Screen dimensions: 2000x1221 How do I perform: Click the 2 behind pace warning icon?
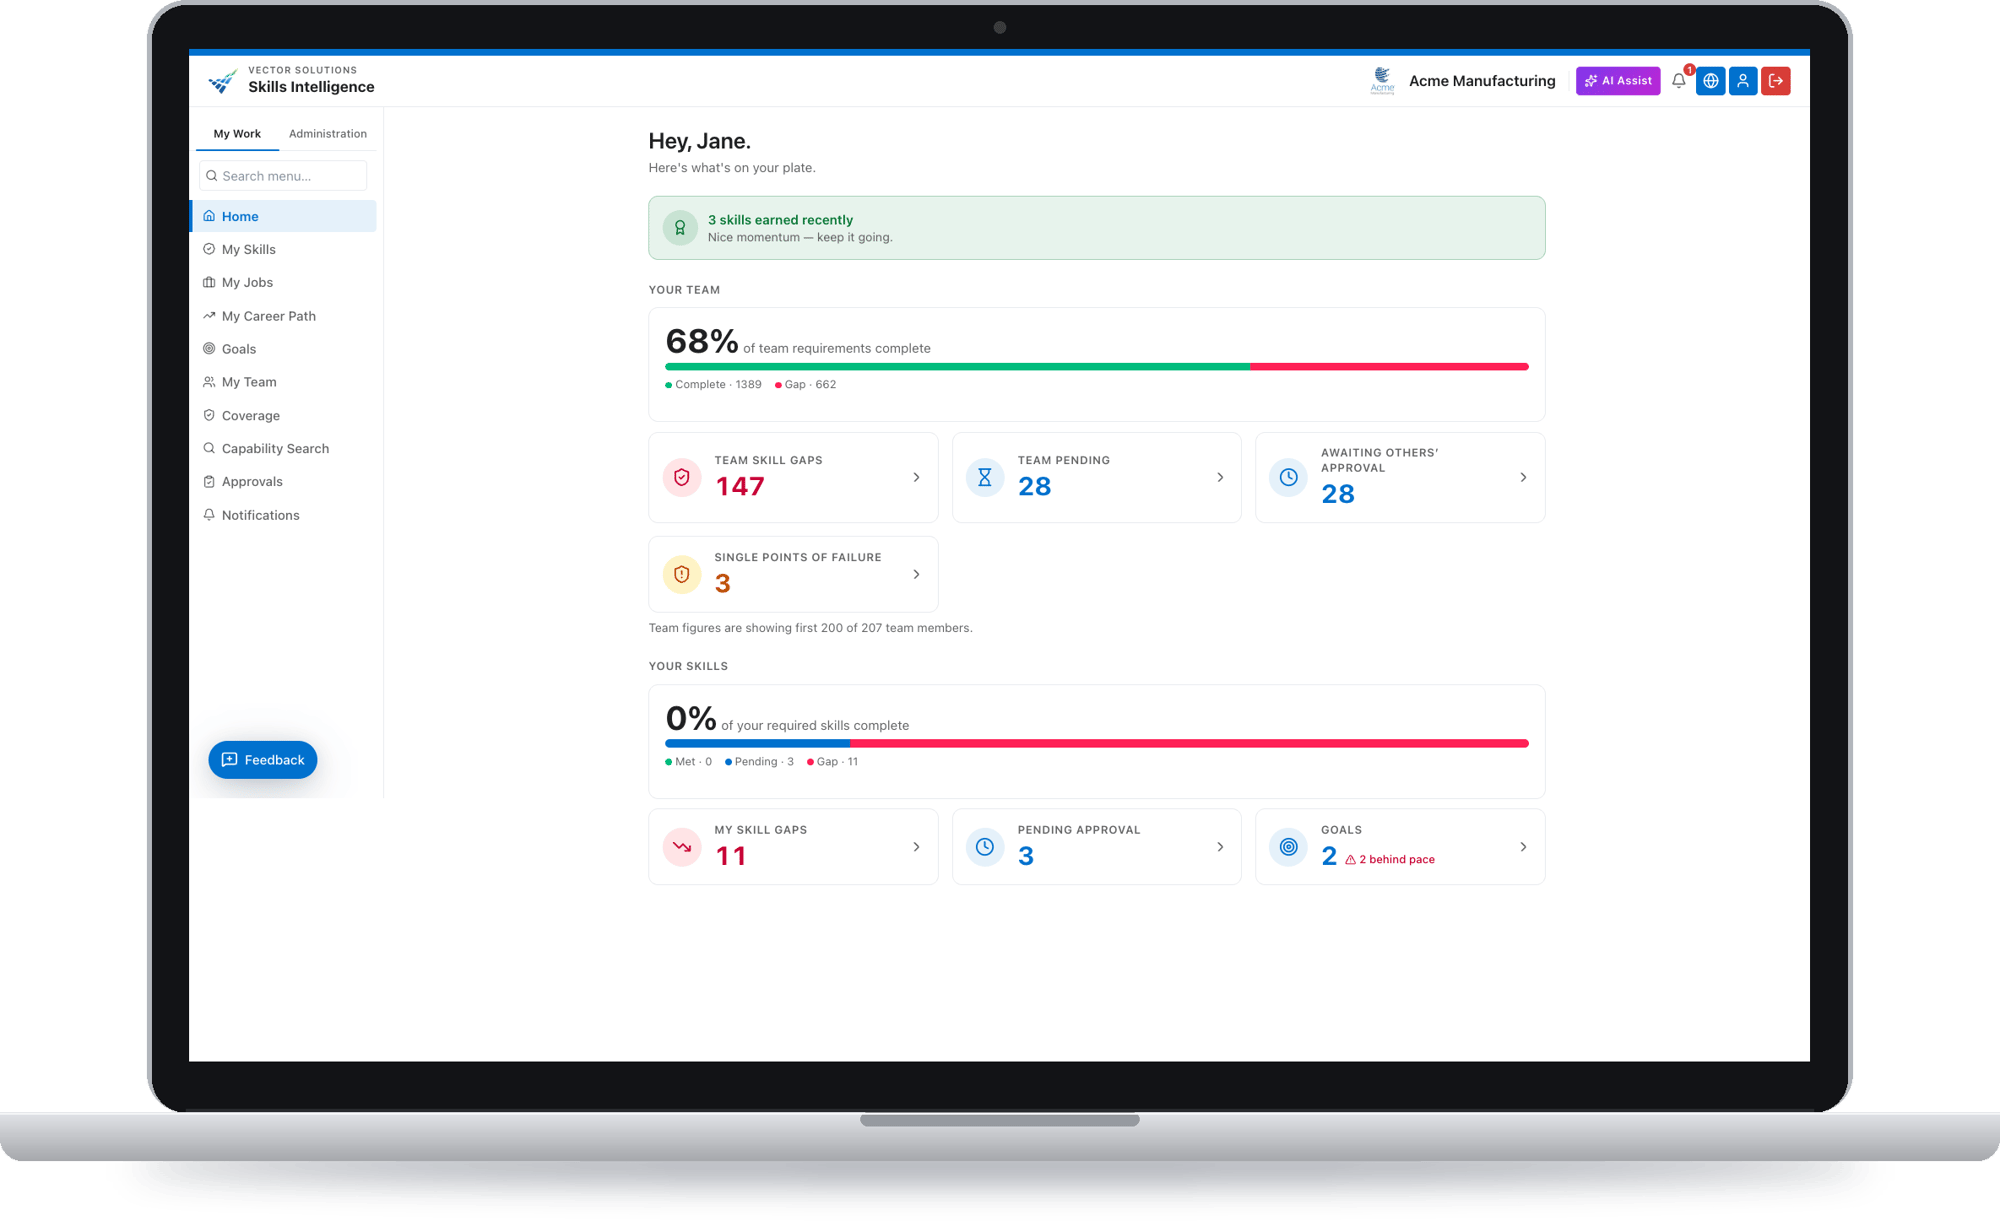[1350, 860]
